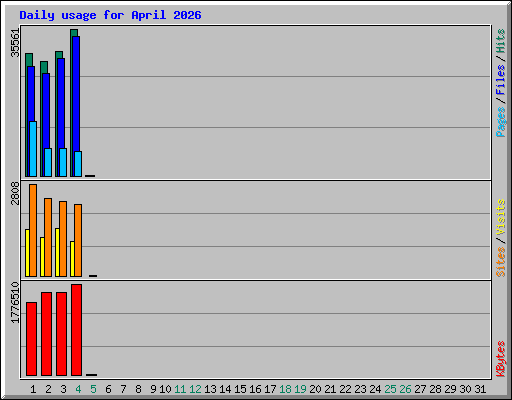Click the day 3 cyan pages bar
This screenshot has width=512, height=400.
coord(63,162)
